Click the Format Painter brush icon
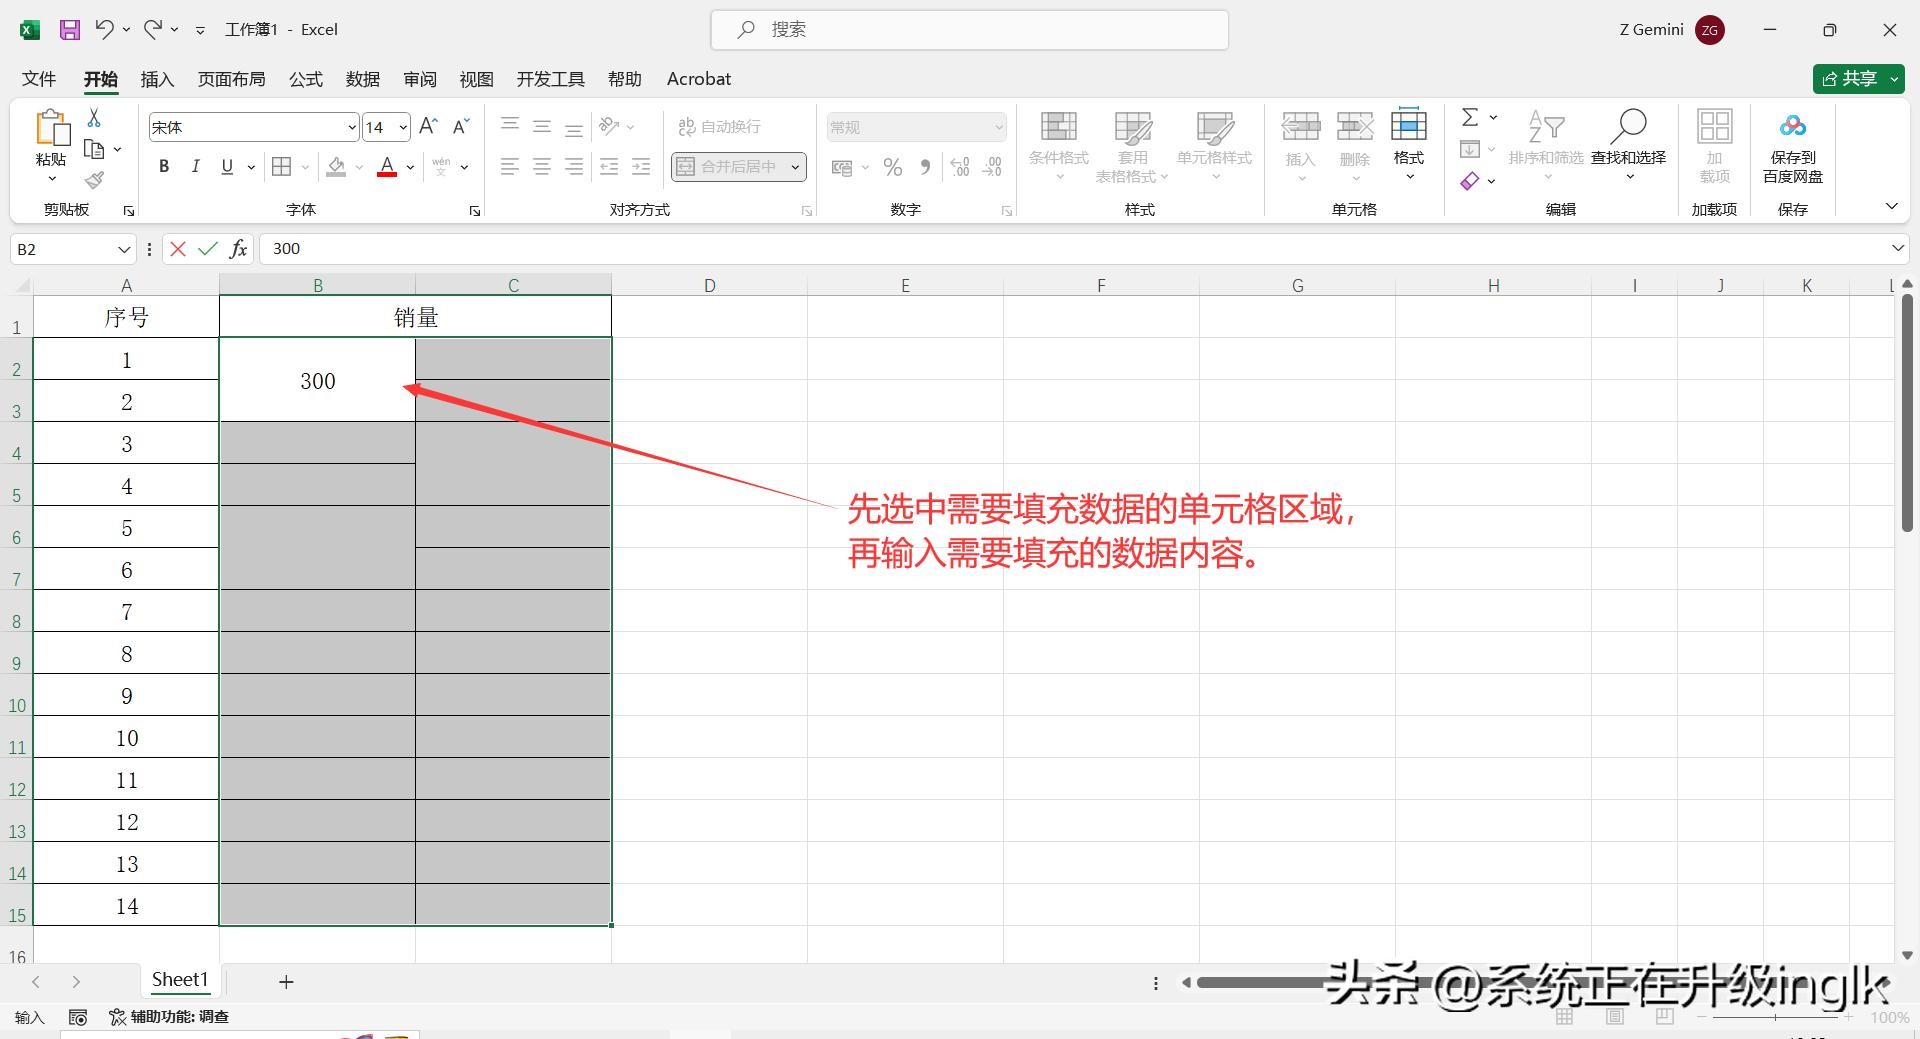1920x1039 pixels. (x=94, y=180)
